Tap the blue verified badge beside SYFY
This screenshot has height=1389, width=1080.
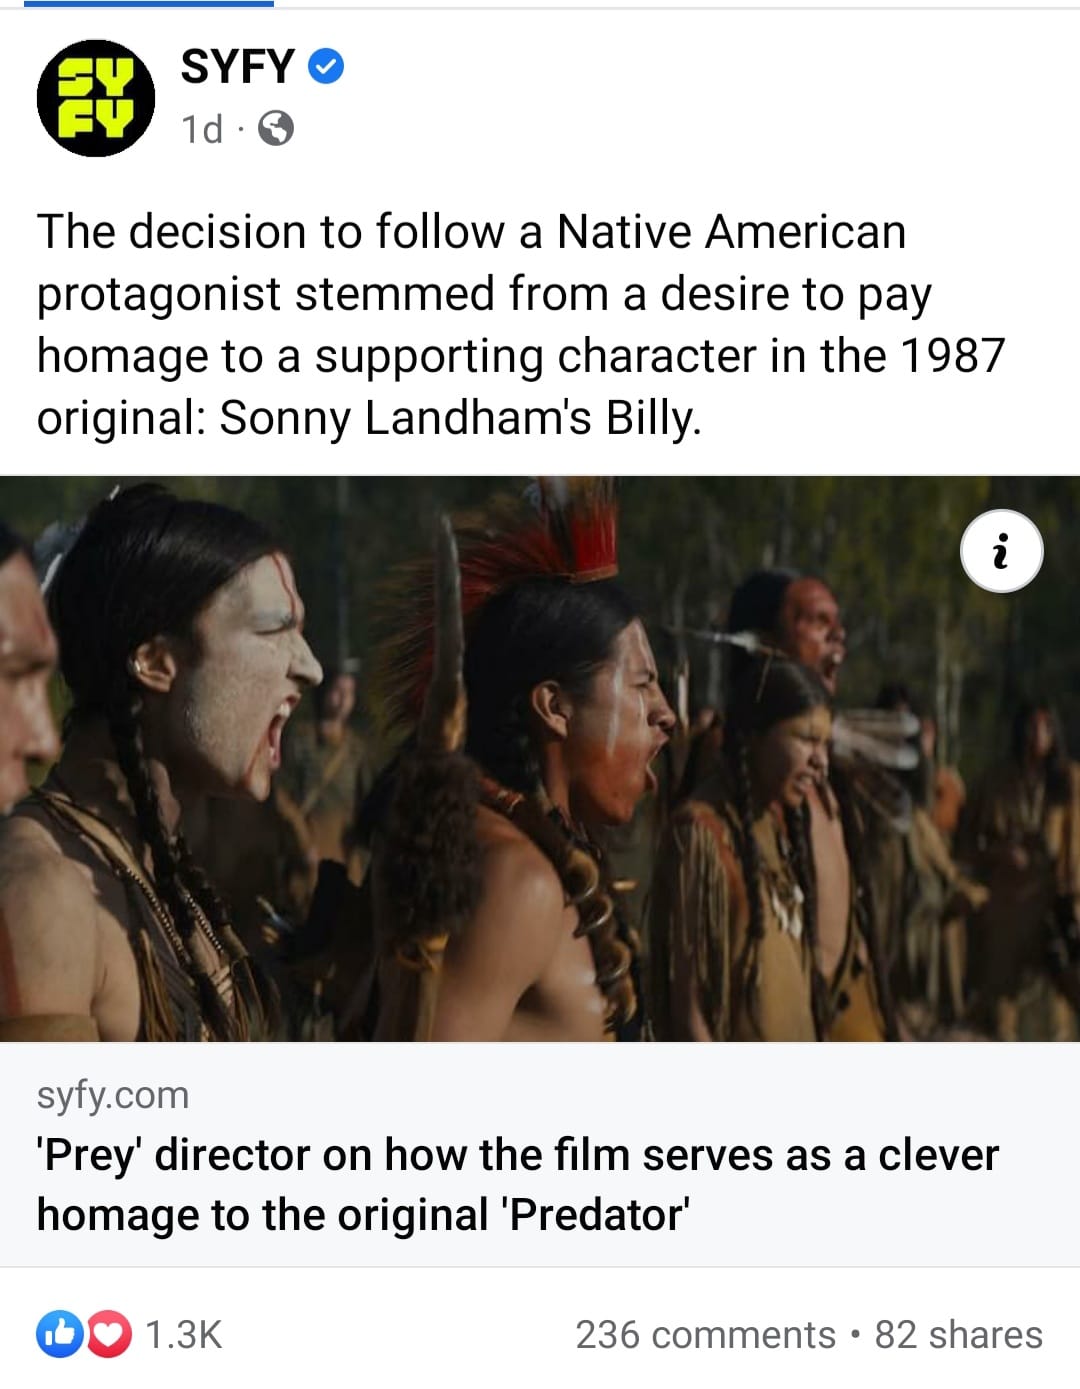click(x=326, y=67)
